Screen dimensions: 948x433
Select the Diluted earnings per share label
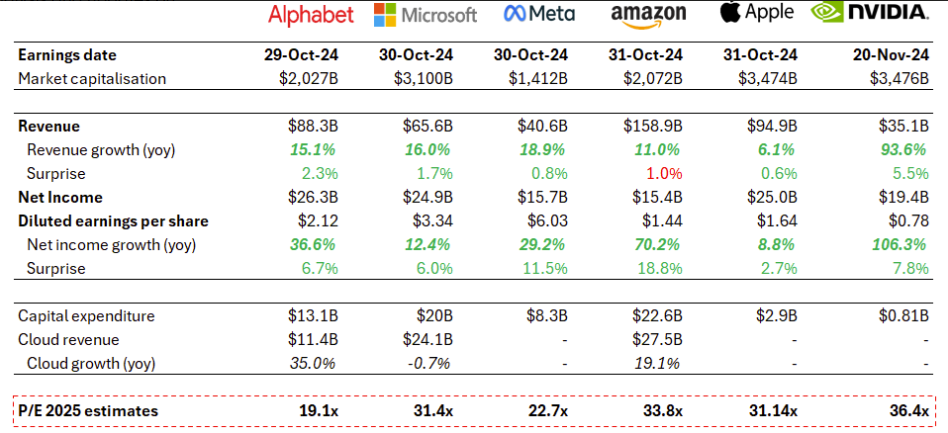click(x=113, y=221)
